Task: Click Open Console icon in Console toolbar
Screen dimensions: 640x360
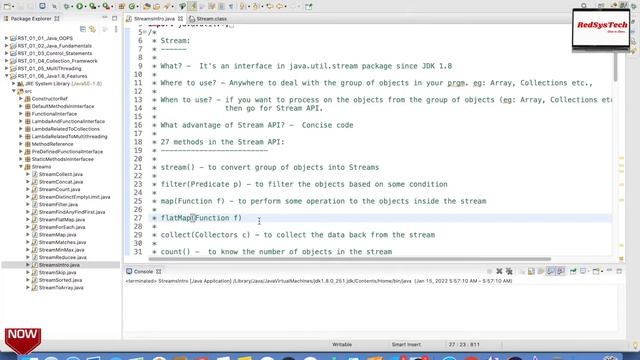Action: [596, 271]
